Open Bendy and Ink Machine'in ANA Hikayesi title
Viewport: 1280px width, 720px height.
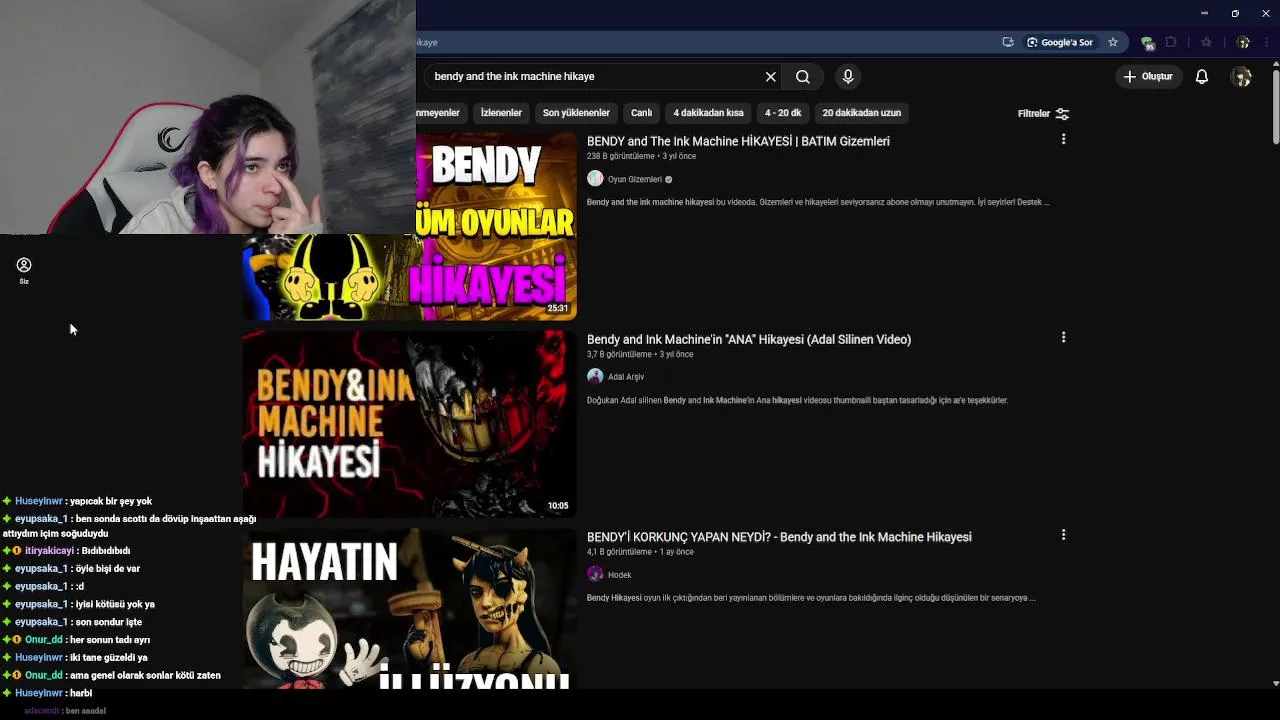(749, 339)
